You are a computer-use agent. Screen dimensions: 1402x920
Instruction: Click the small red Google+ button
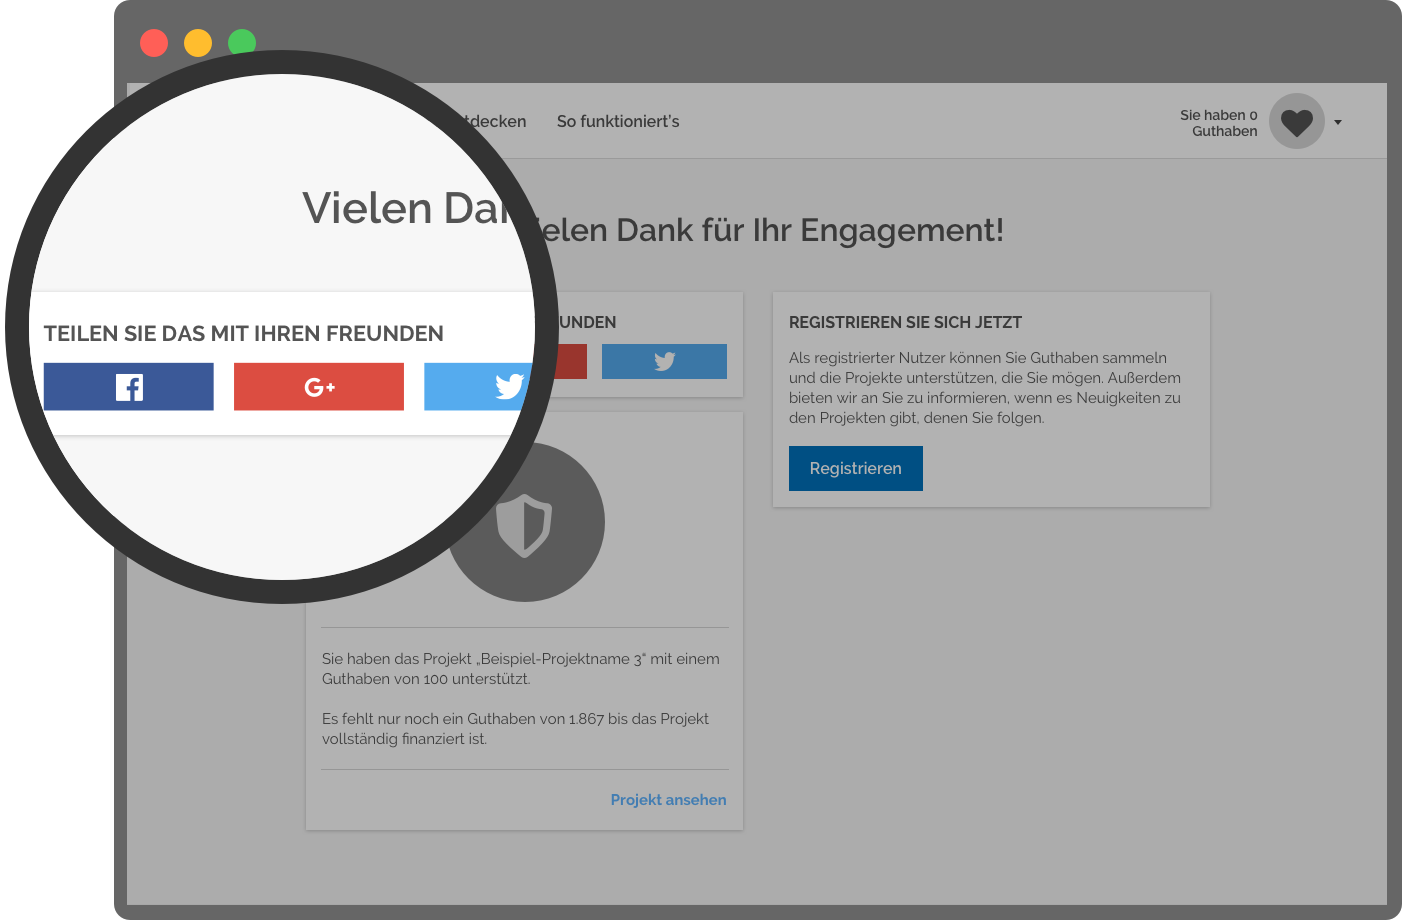coord(571,361)
